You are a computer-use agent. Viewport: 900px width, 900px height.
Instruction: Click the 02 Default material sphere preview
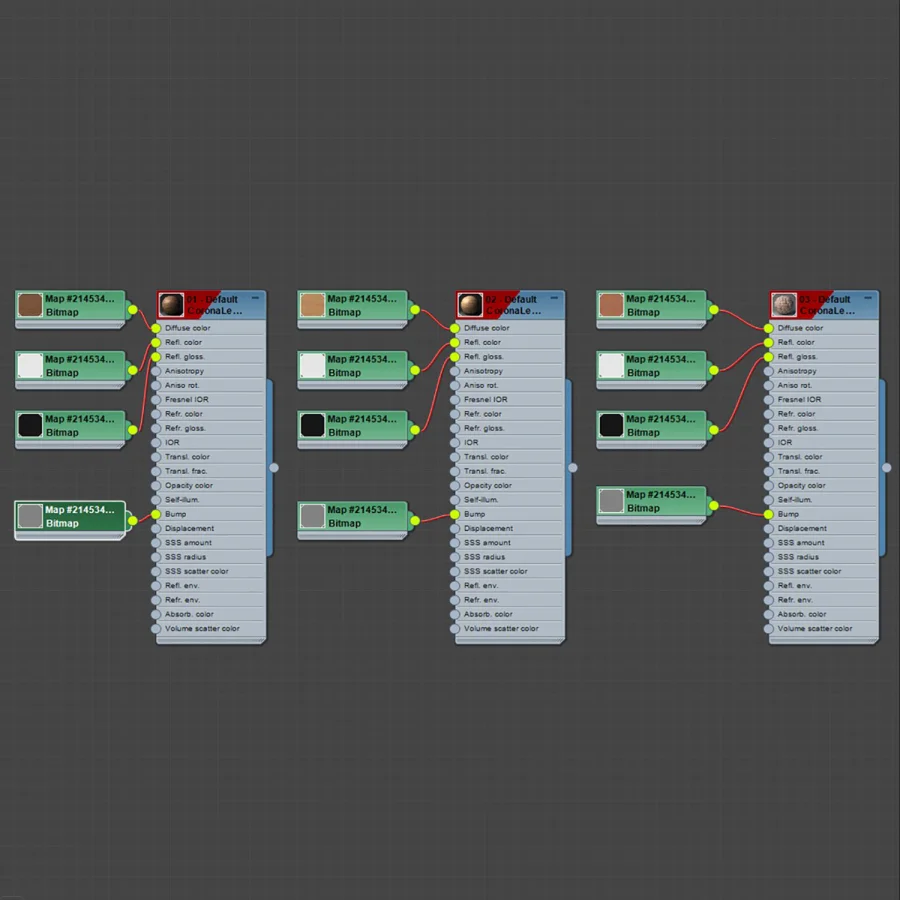pos(470,305)
